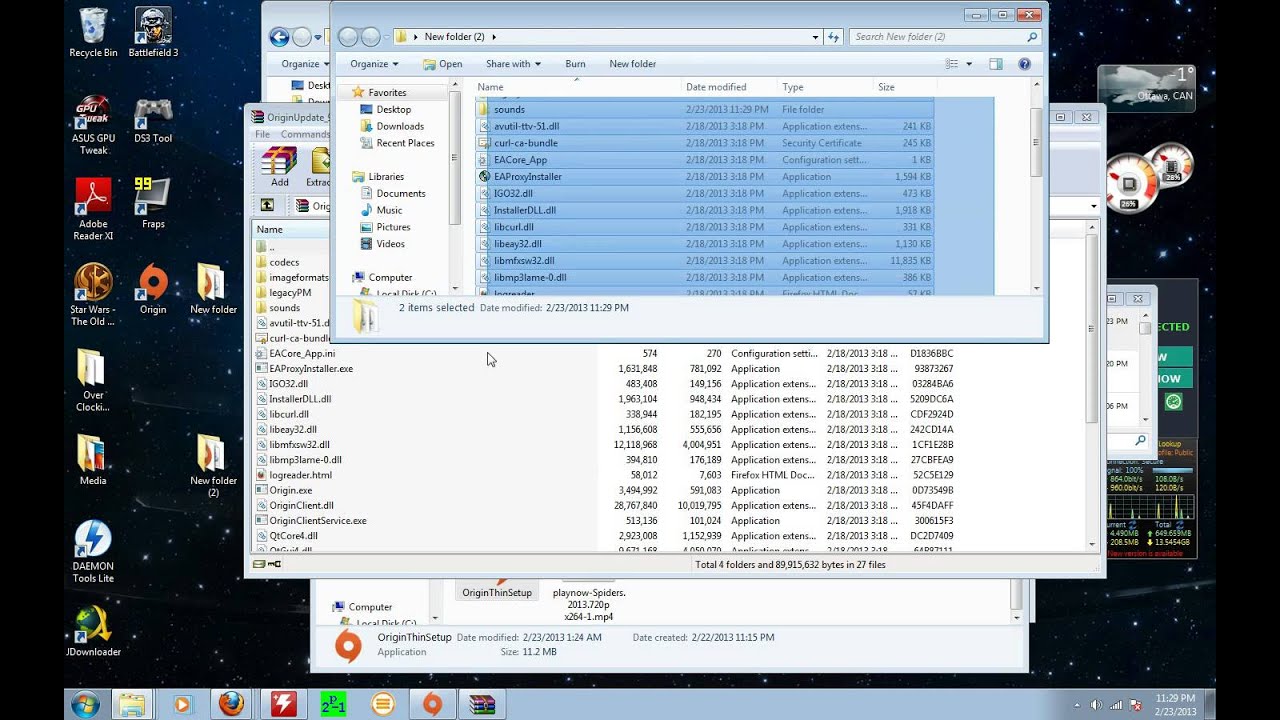Select Over Clocking desktop folder
Screen dimensions: 1280x720
[x=91, y=380]
